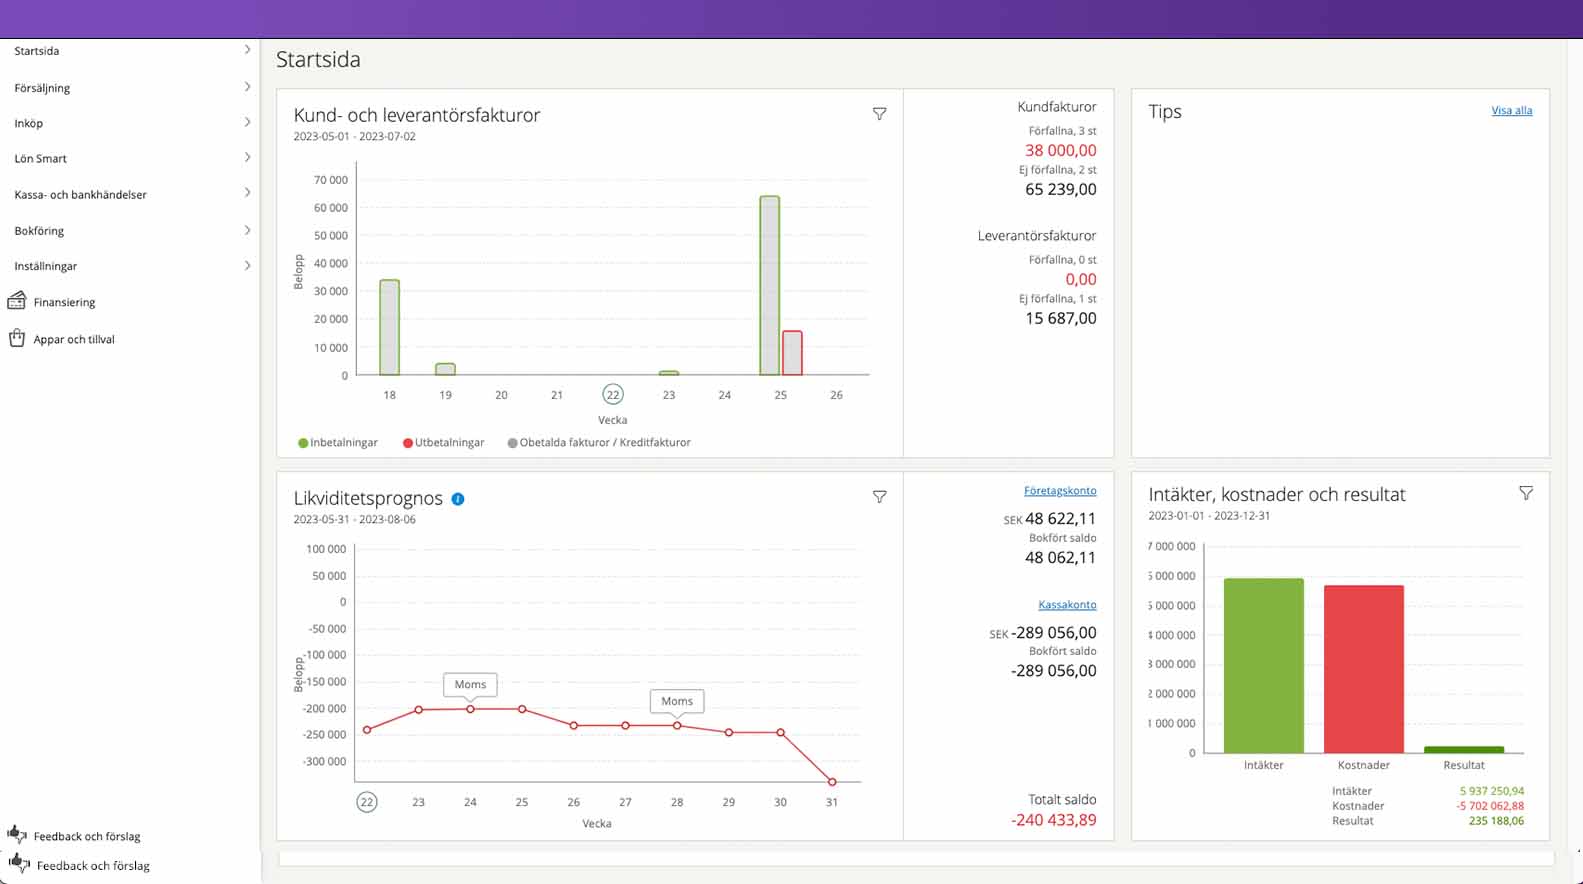Click the circled week 22 in invoice chart
Viewport: 1583px width, 884px height.
[613, 395]
